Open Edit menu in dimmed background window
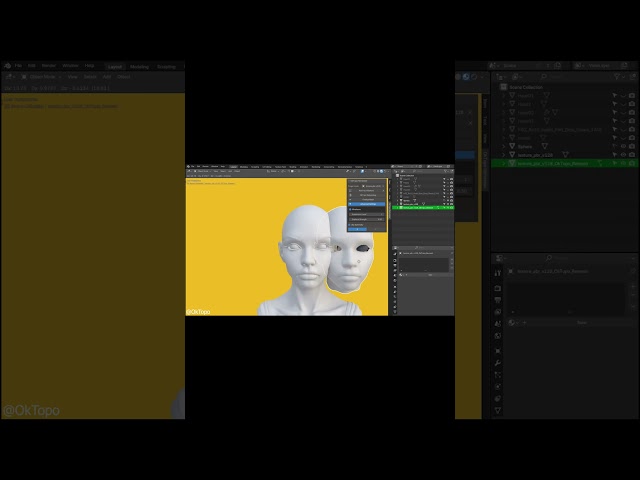 (x=31, y=66)
